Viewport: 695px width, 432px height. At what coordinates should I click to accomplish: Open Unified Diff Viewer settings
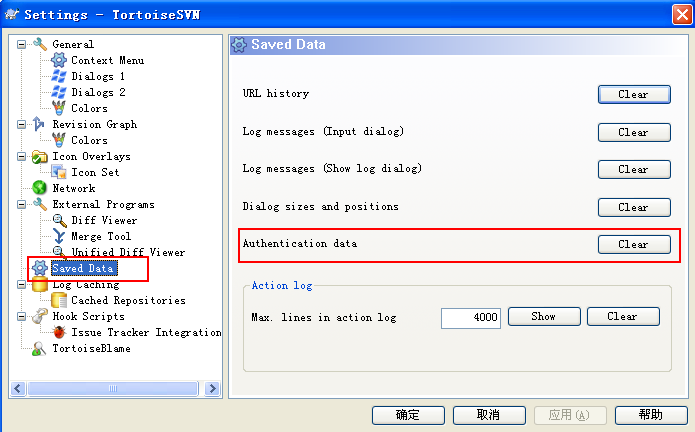128,252
